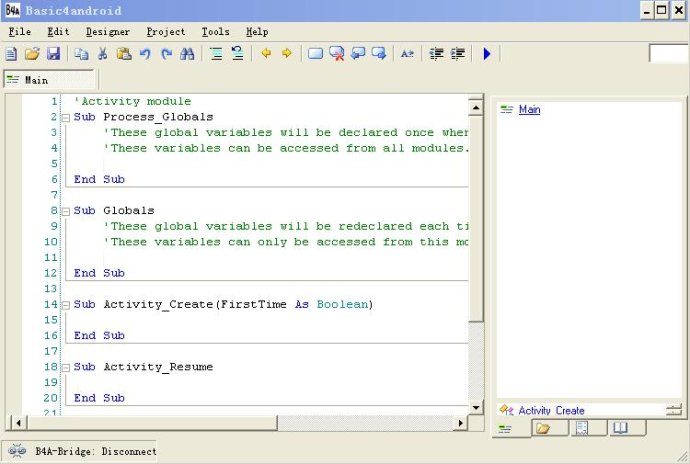
Task: Open Find with the binoculars icon
Action: [x=187, y=54]
